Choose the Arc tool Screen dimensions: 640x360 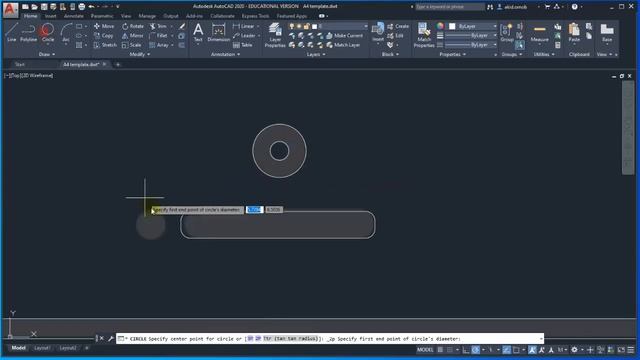point(66,32)
